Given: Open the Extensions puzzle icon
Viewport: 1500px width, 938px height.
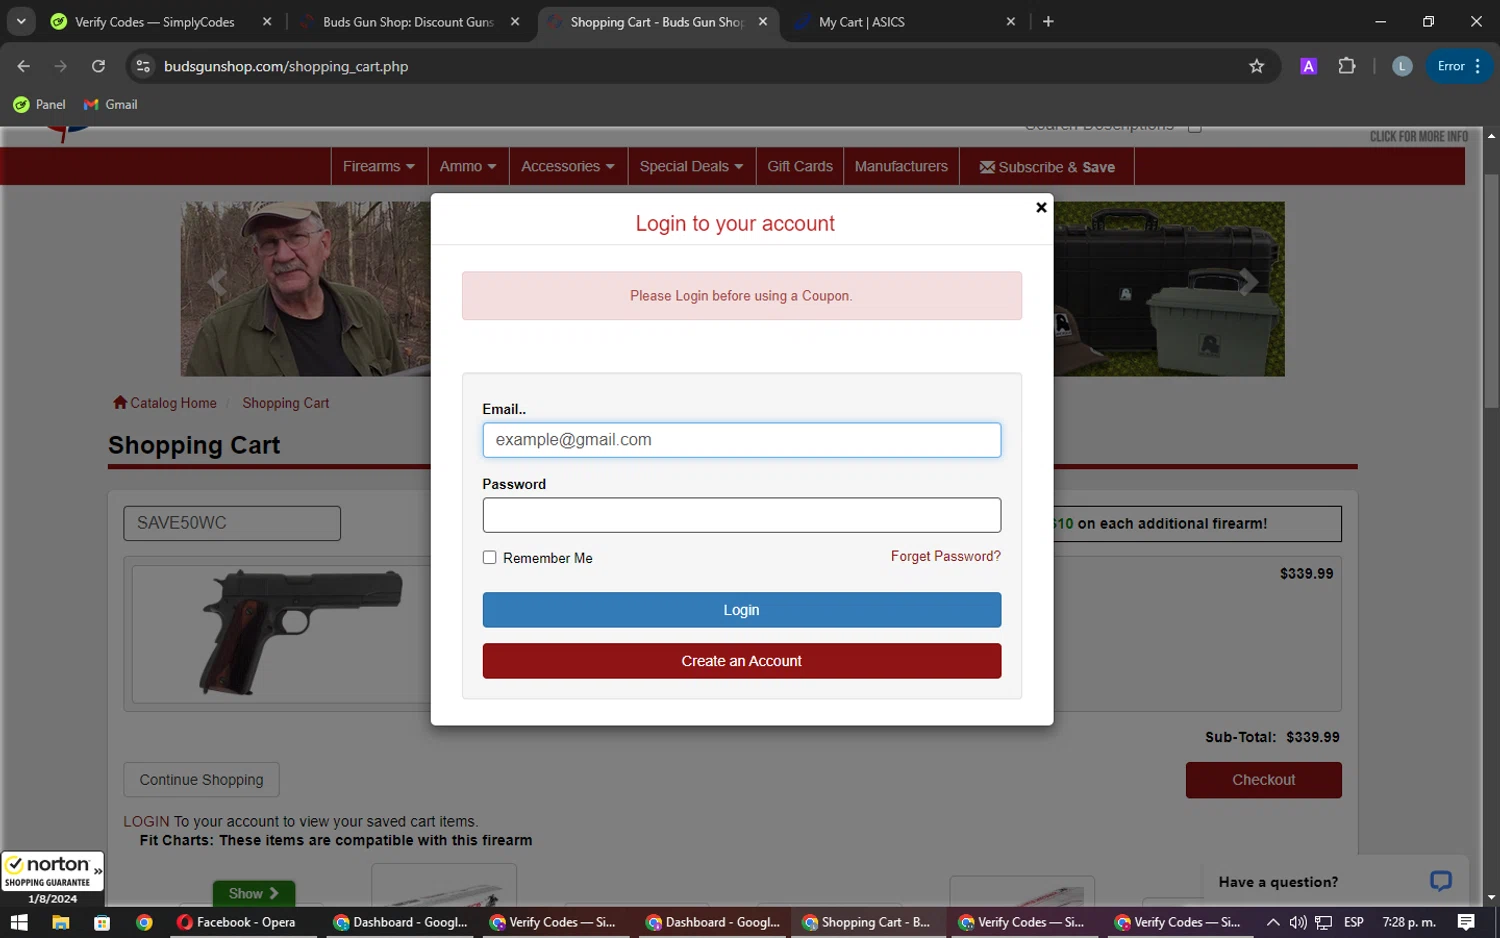Looking at the screenshot, I should 1347,66.
